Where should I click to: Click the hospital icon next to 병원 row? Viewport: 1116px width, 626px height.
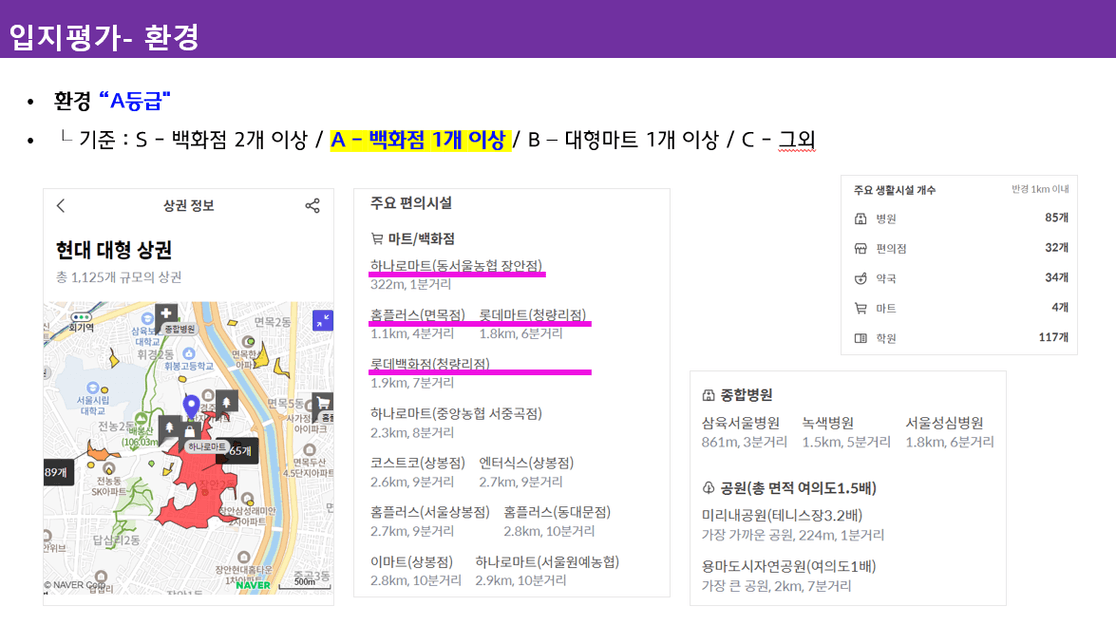[x=860, y=218]
